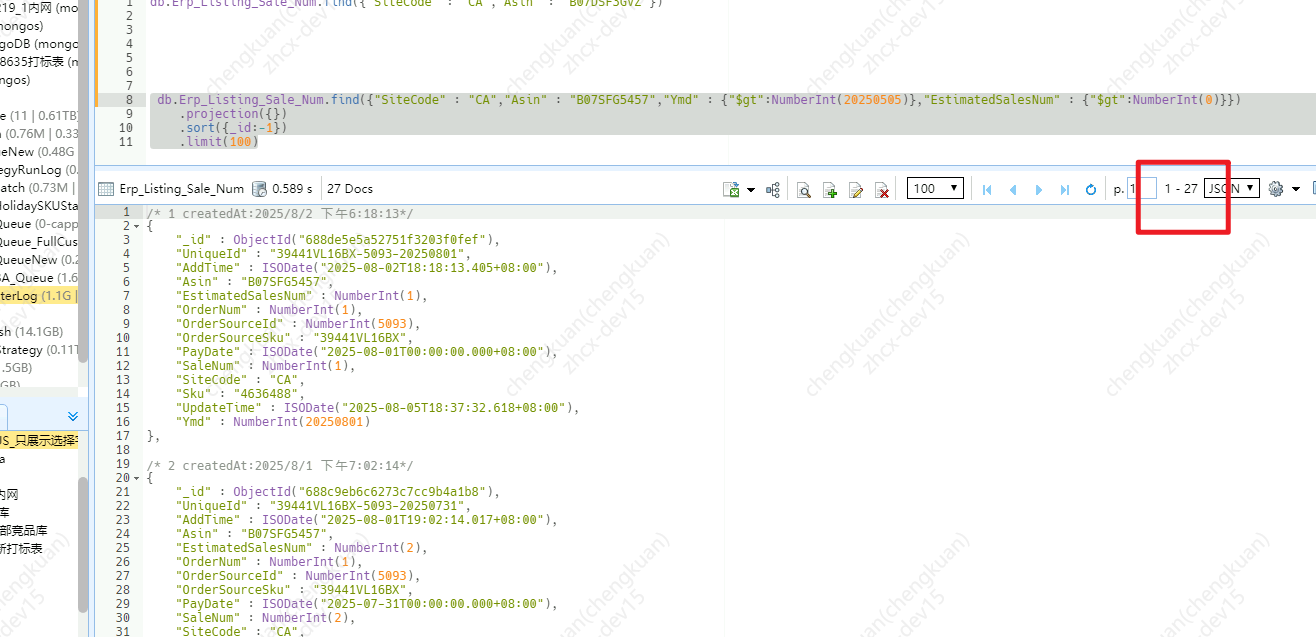Refresh the query results

coord(1091,189)
